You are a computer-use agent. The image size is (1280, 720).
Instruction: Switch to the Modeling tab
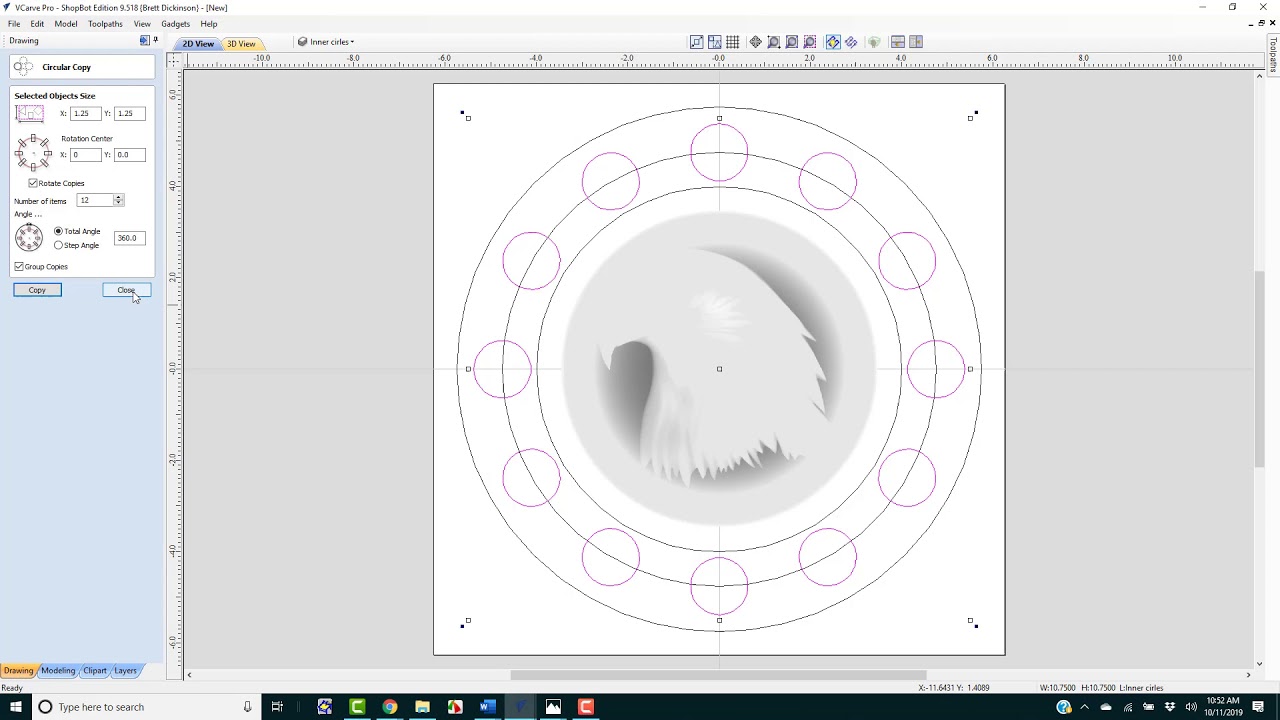[x=58, y=670]
